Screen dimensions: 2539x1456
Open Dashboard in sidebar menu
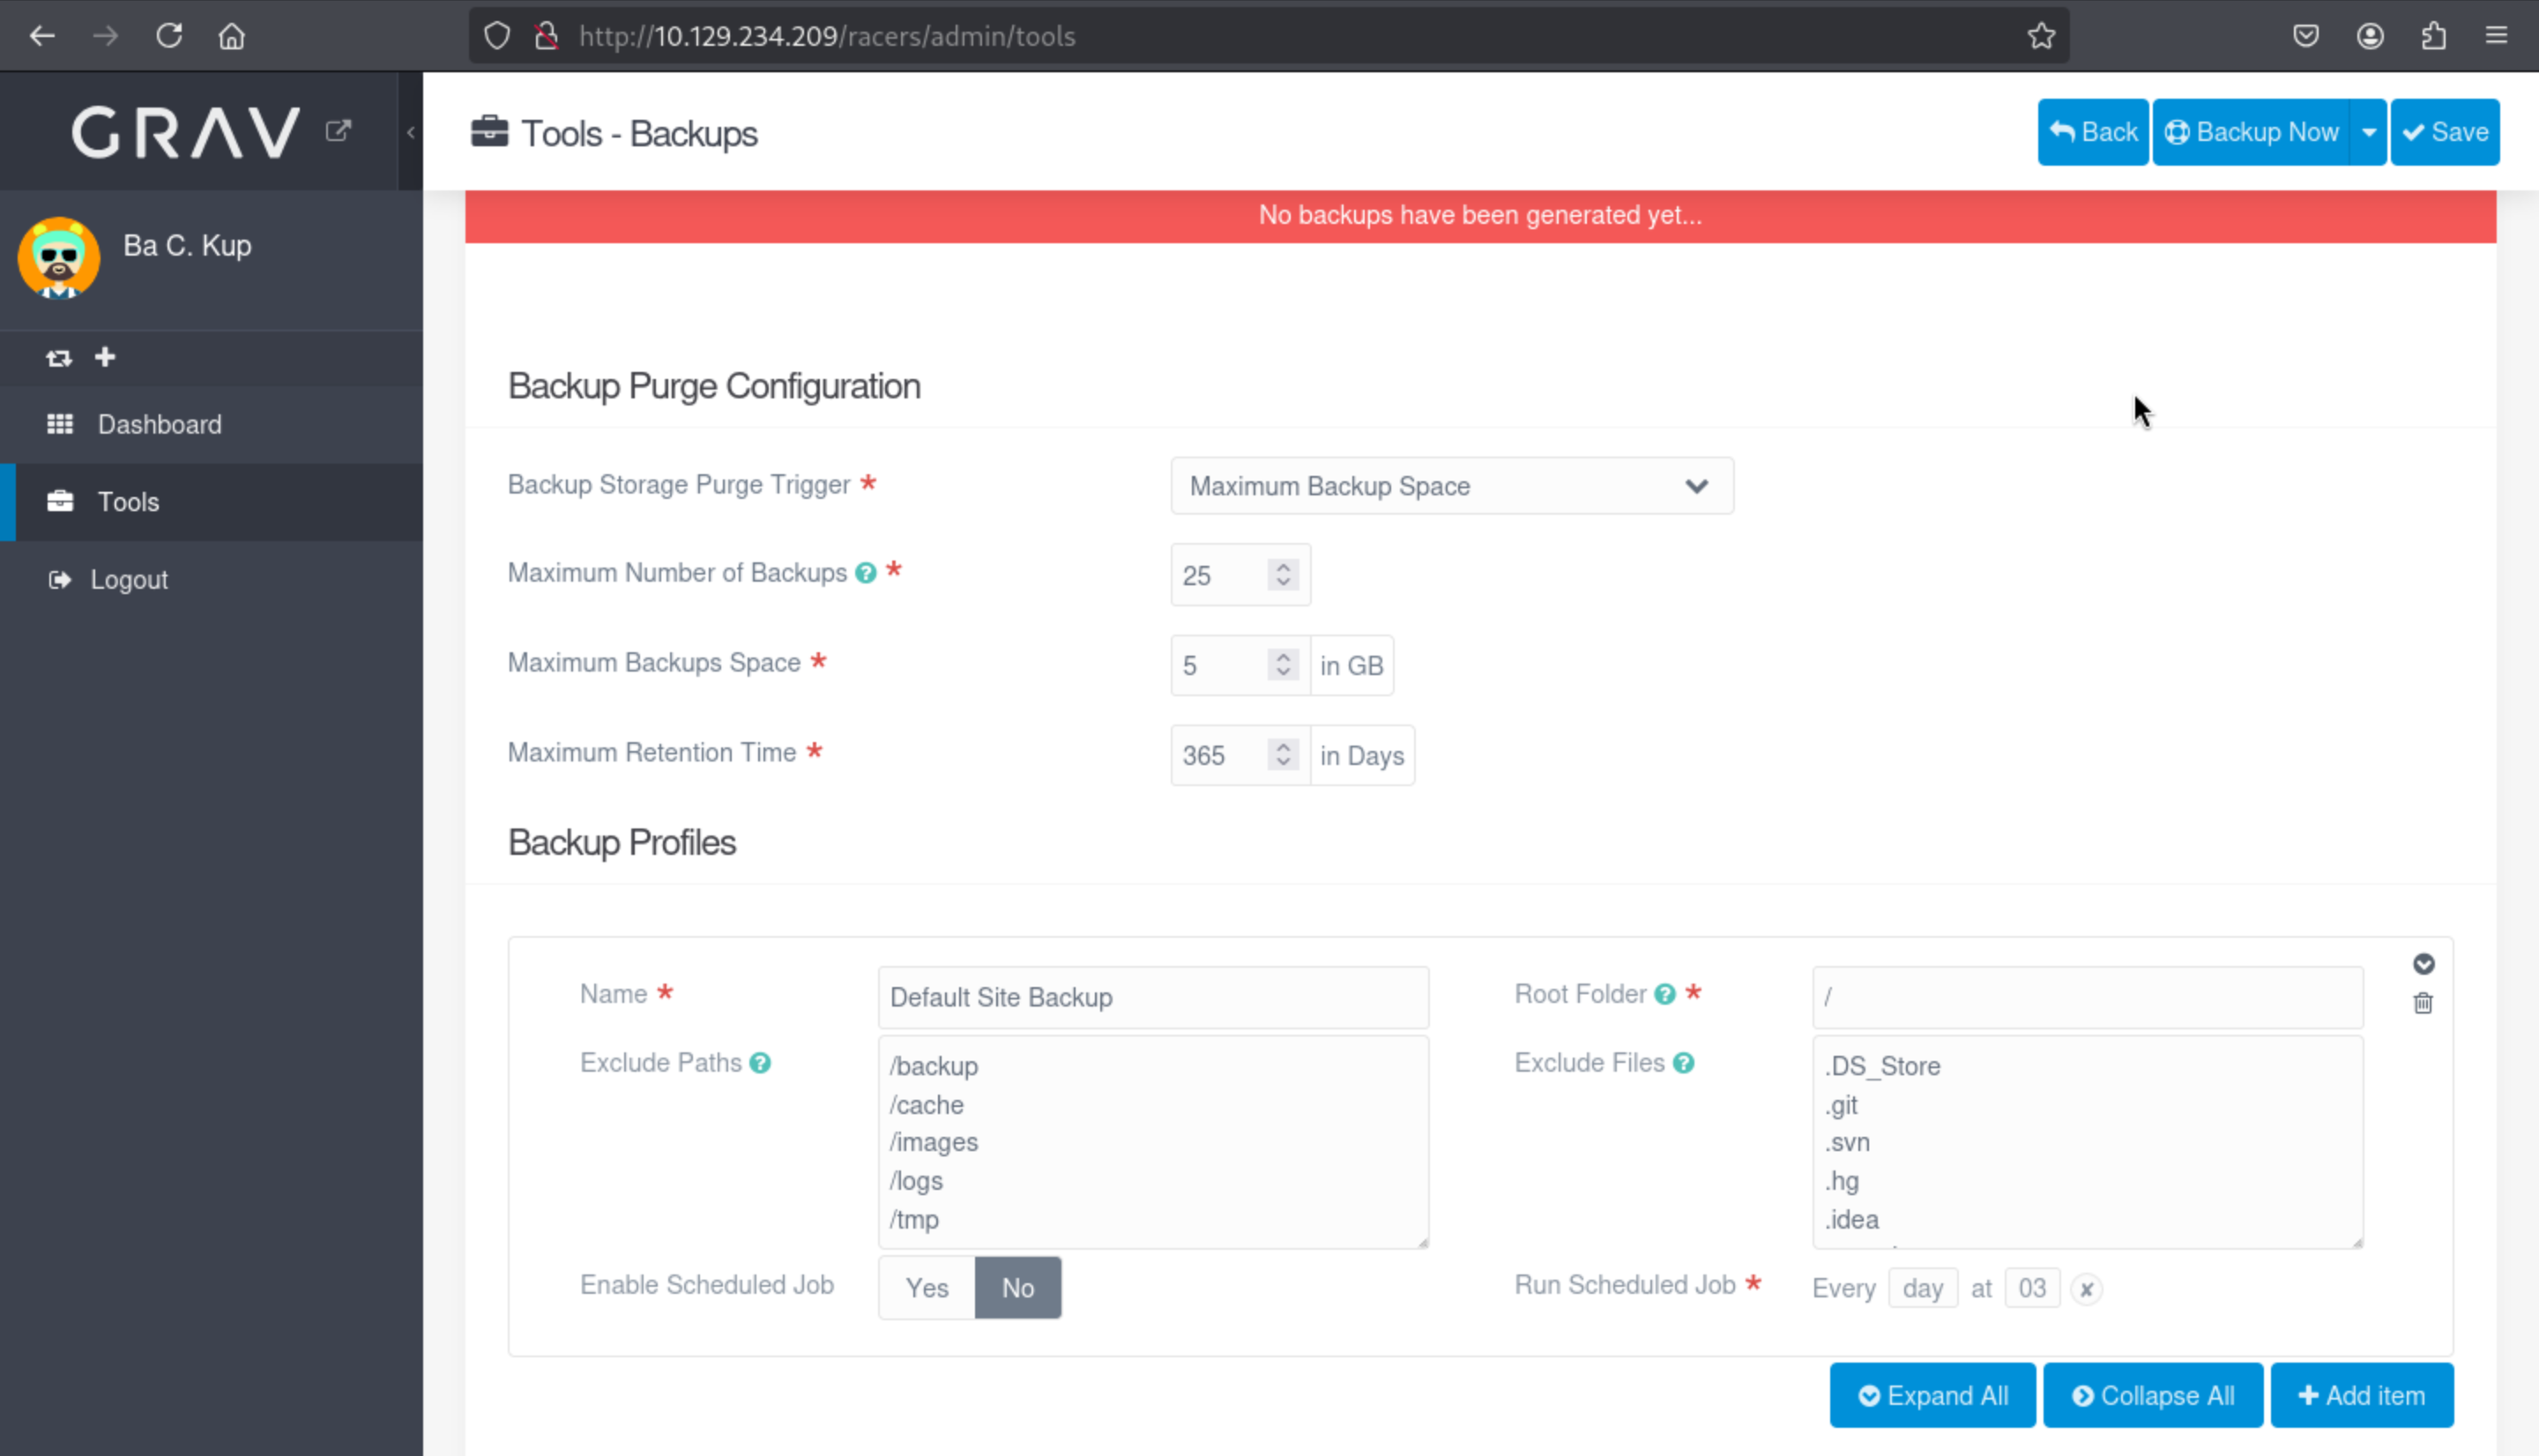point(160,424)
